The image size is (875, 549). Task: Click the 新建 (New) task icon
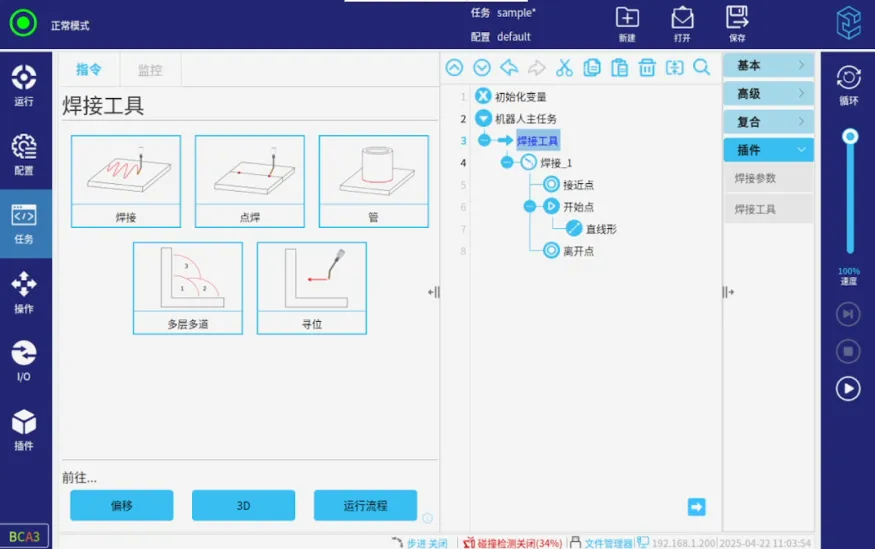tap(627, 25)
